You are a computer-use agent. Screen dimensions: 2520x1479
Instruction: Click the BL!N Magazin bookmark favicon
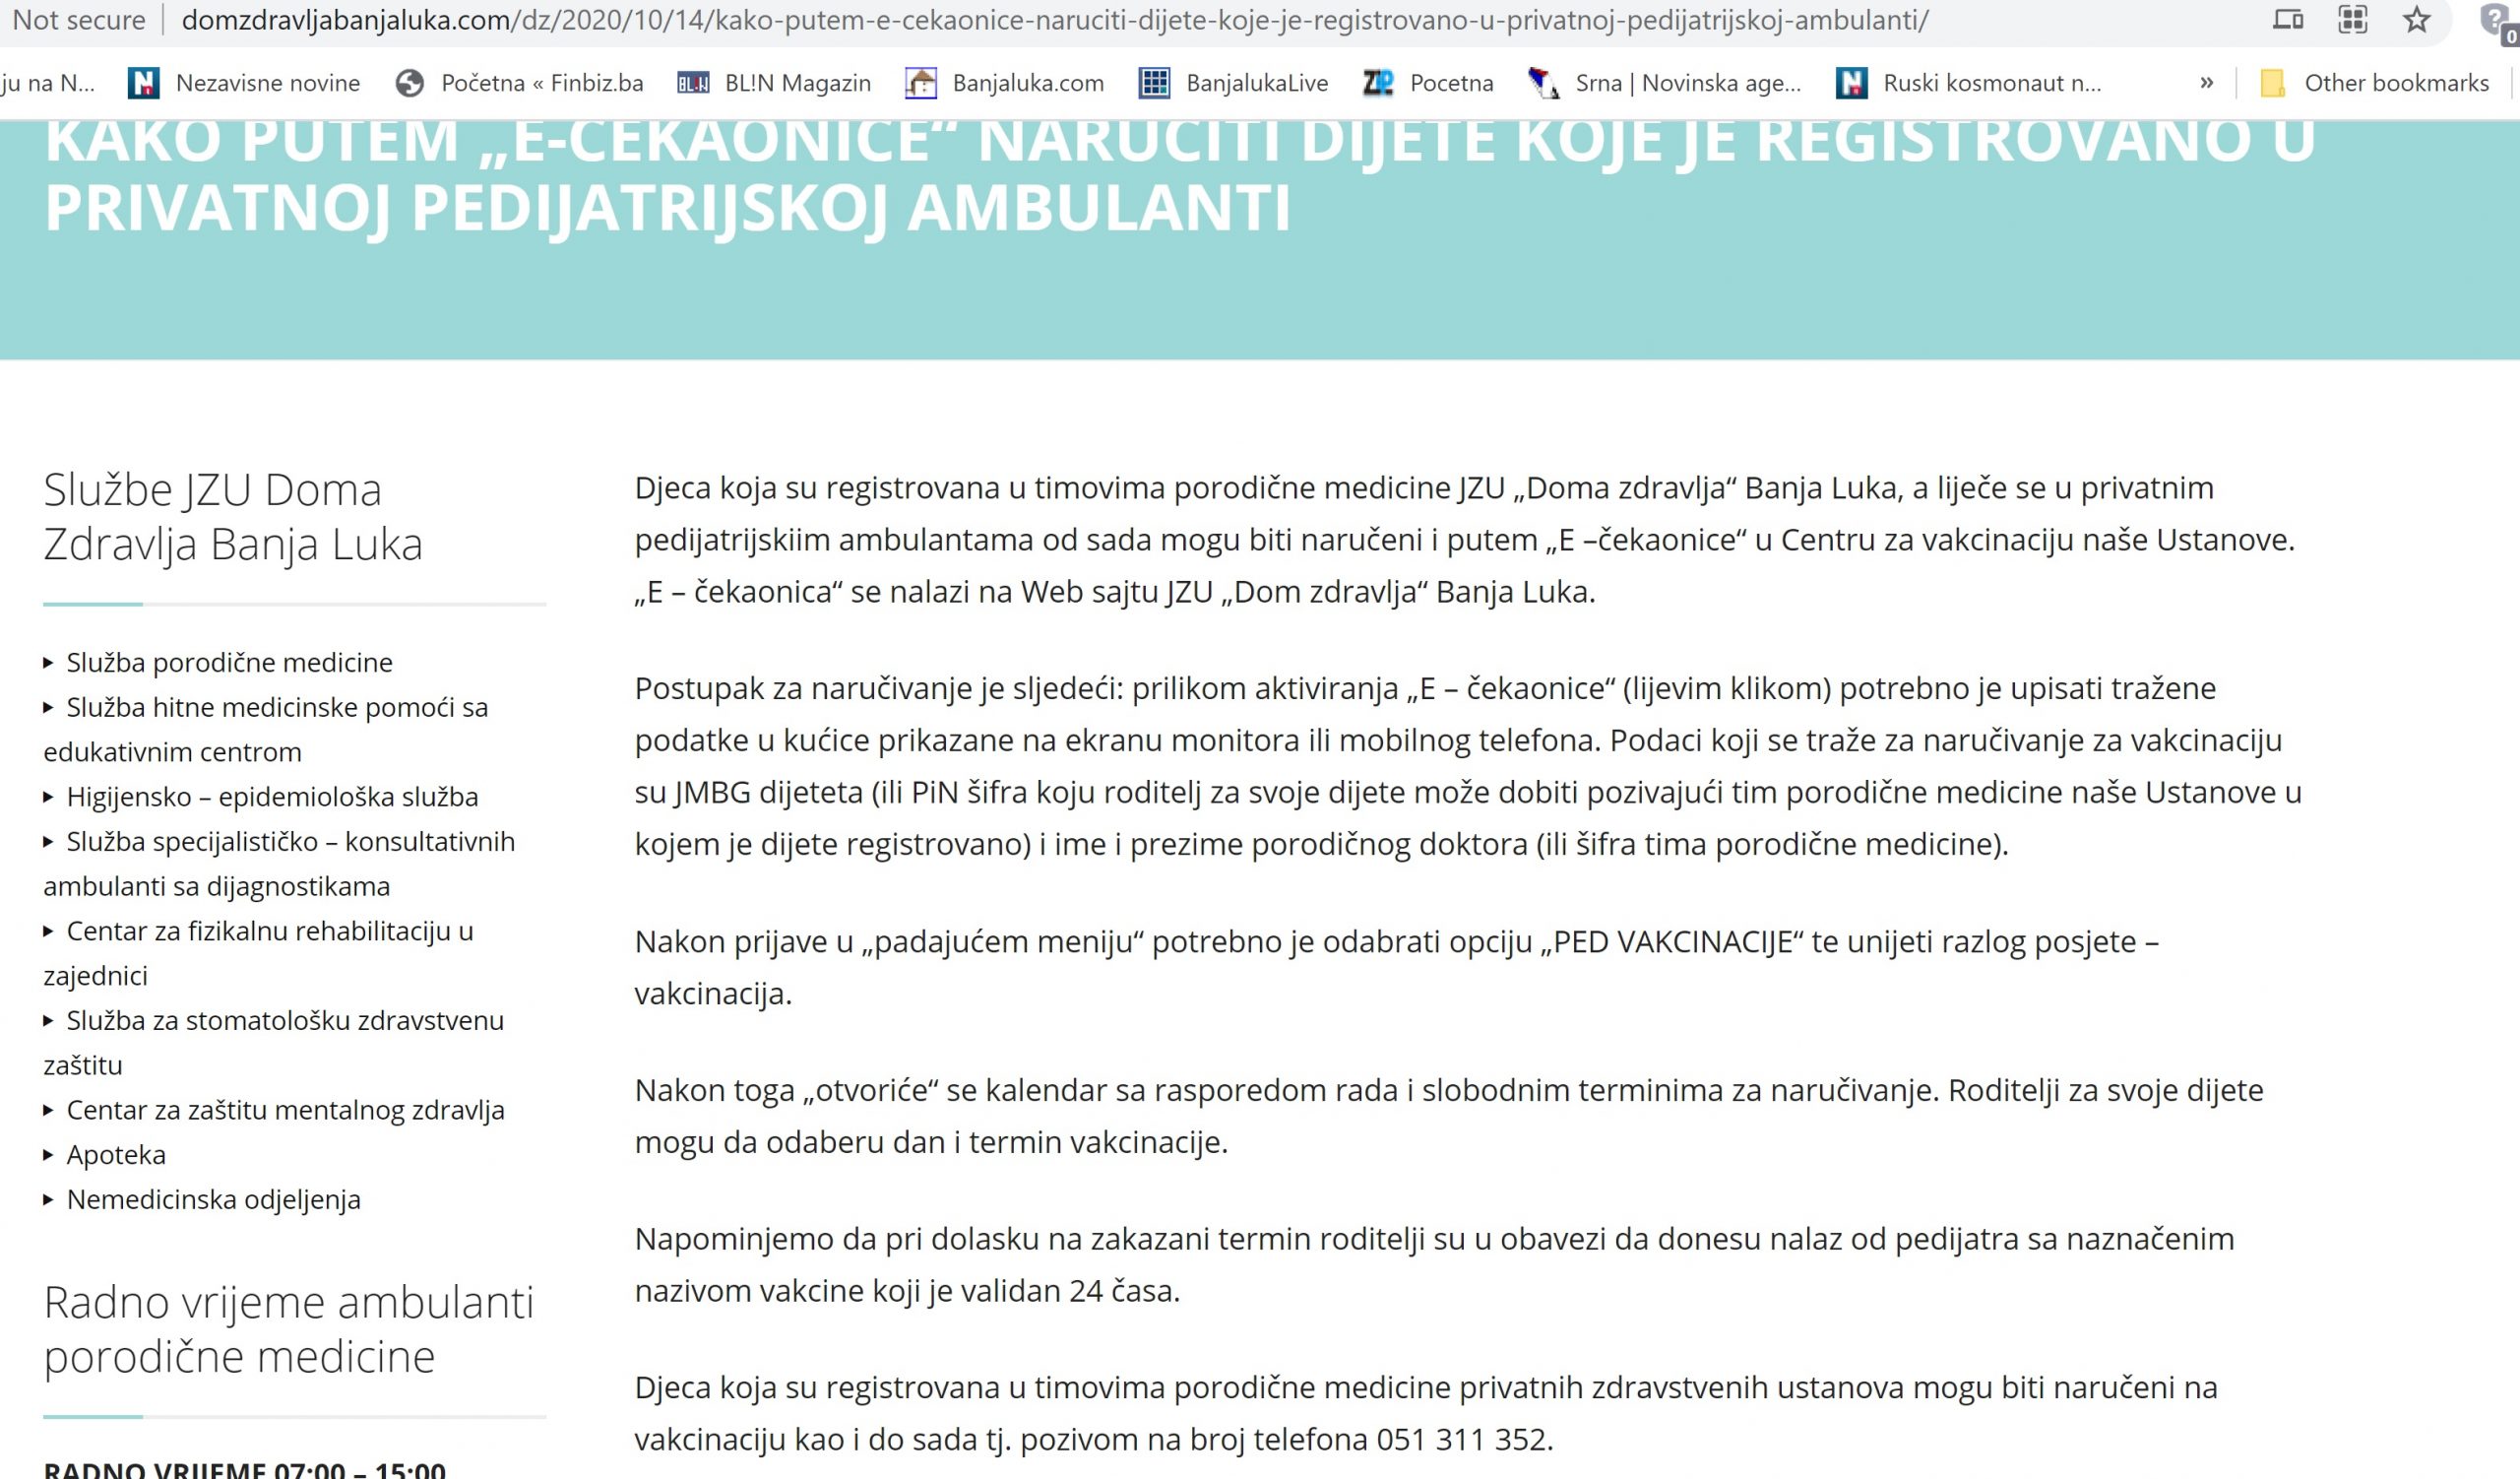[693, 83]
